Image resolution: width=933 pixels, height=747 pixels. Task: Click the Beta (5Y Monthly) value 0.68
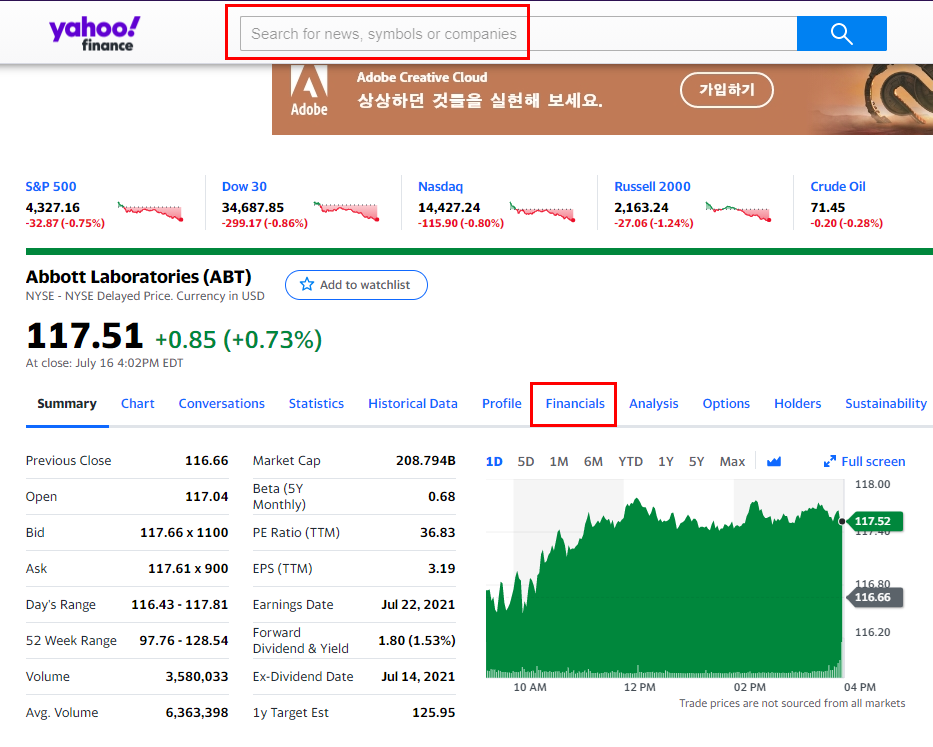point(442,496)
